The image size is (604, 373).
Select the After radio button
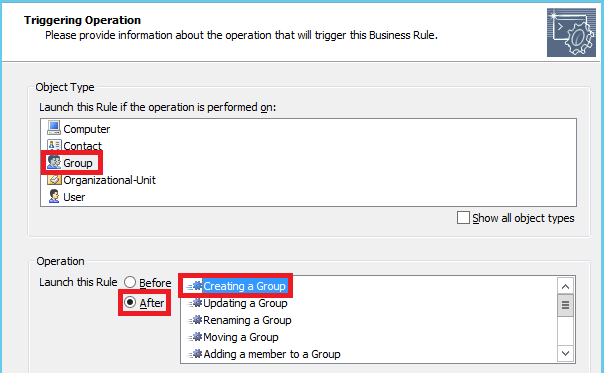point(130,302)
